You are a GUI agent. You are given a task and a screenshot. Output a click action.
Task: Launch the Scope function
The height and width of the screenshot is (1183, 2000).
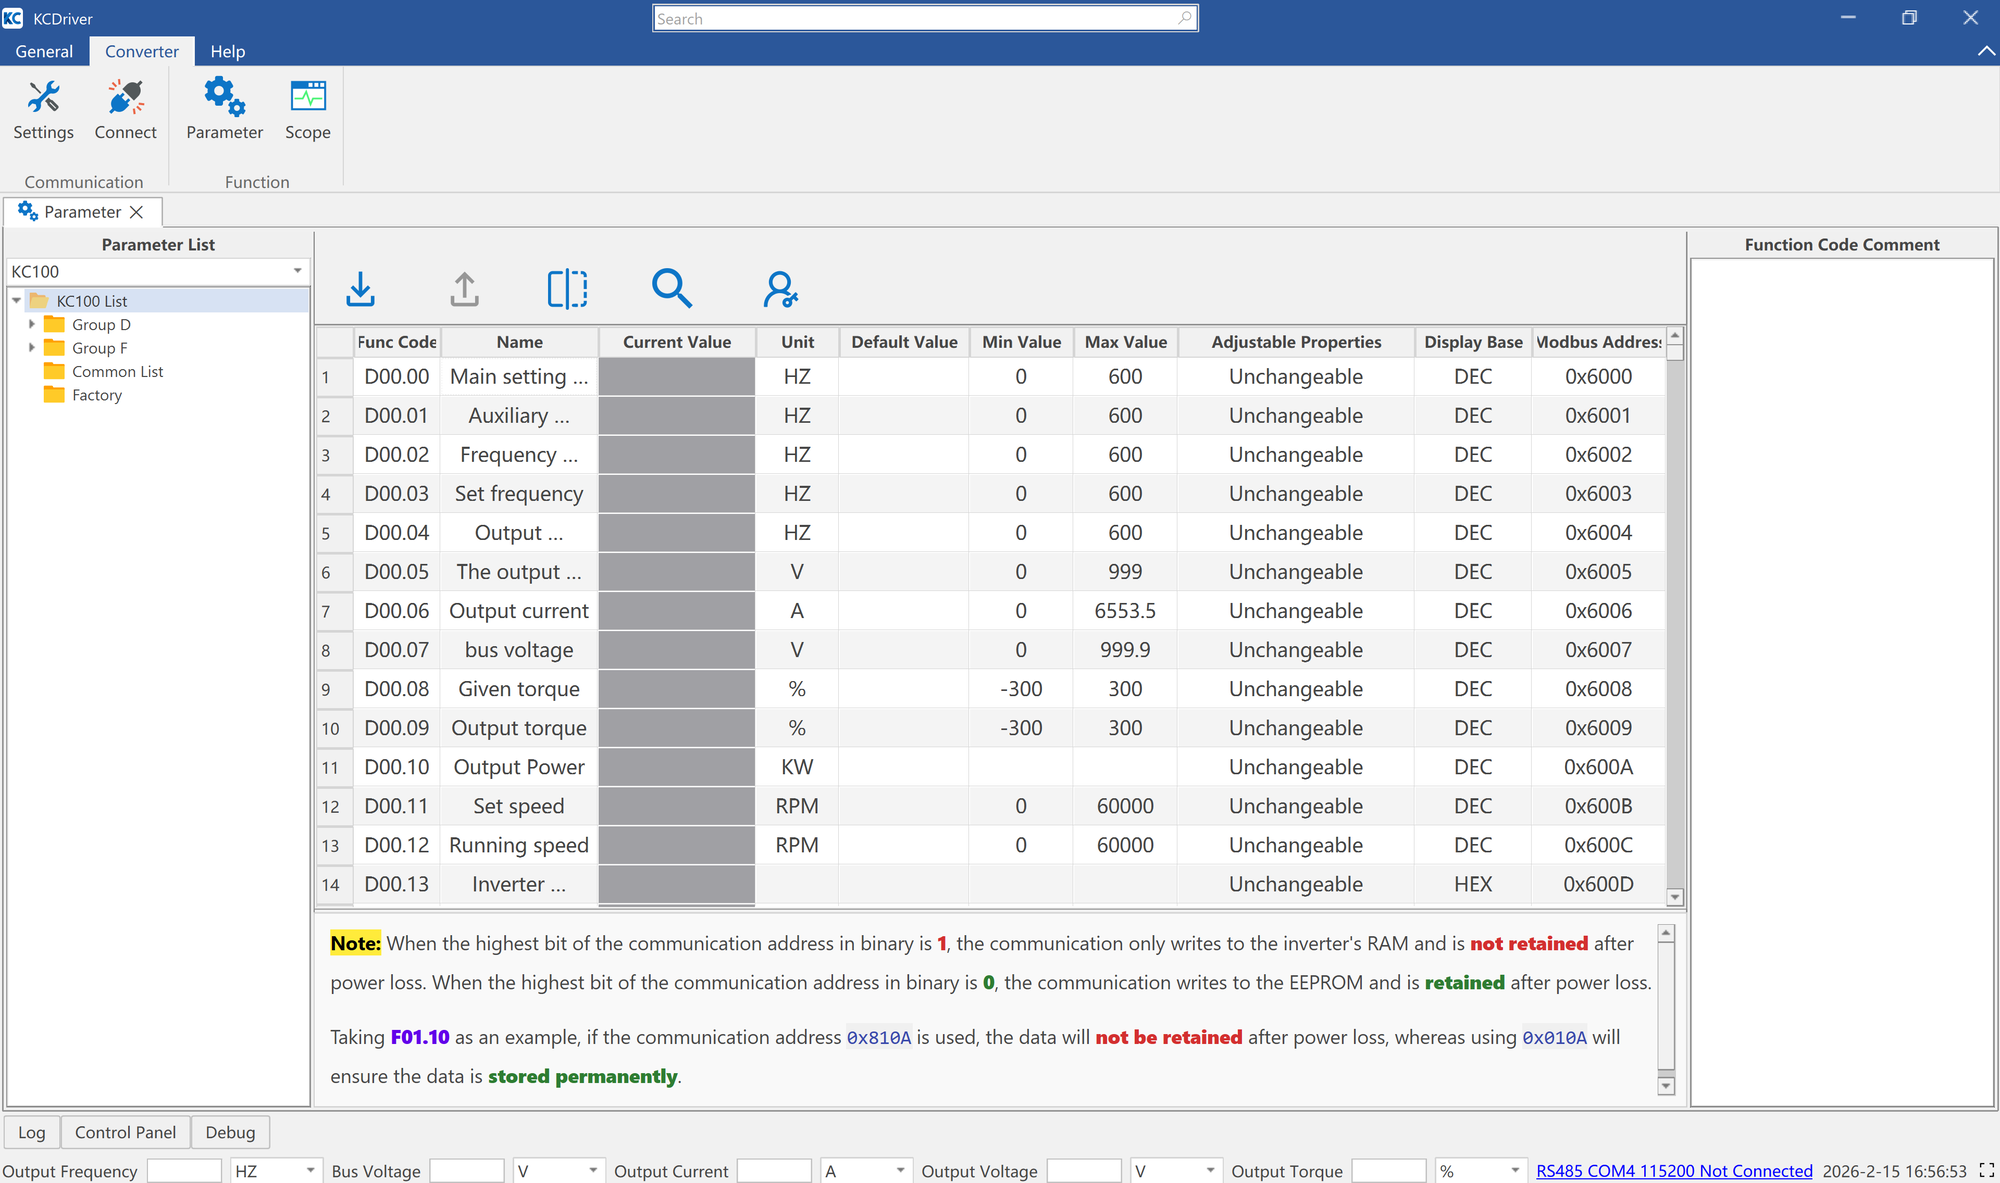pos(306,110)
